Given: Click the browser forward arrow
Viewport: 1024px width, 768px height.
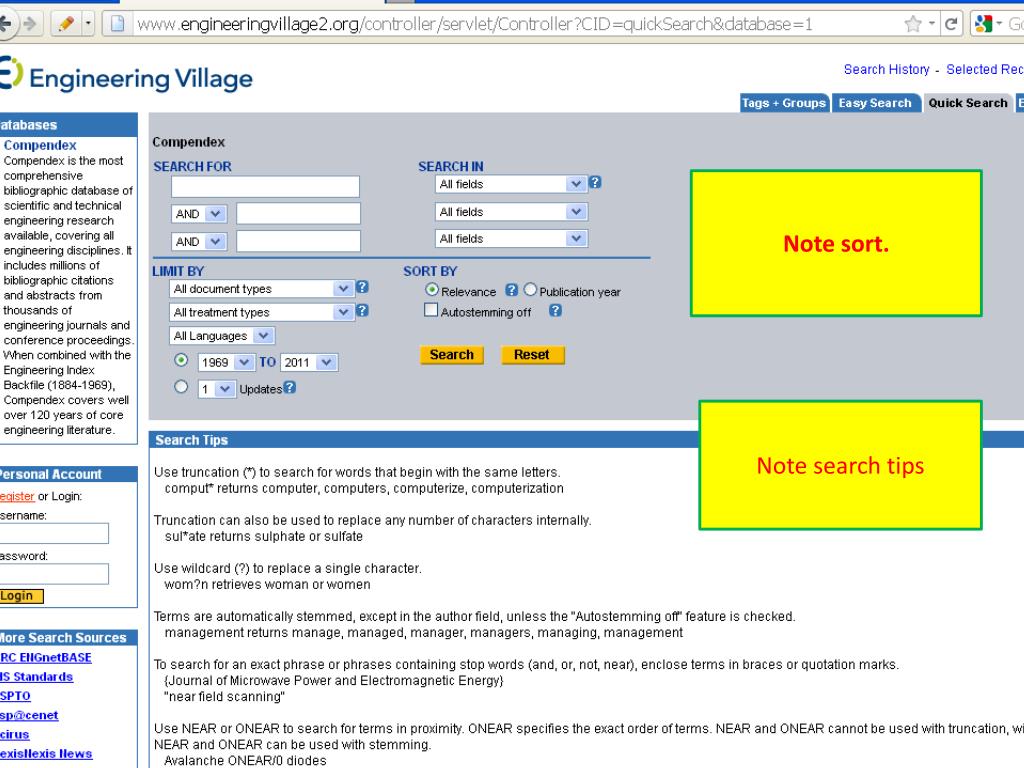Looking at the screenshot, I should 29,24.
